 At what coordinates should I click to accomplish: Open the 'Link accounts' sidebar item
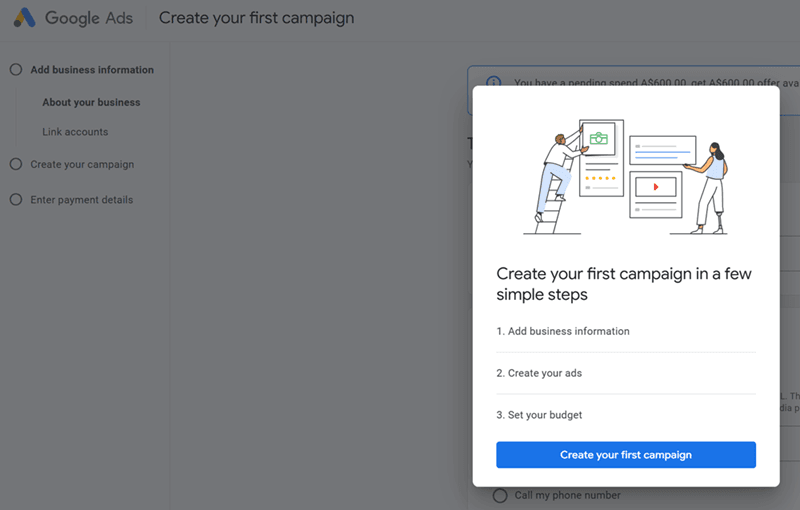click(x=75, y=132)
